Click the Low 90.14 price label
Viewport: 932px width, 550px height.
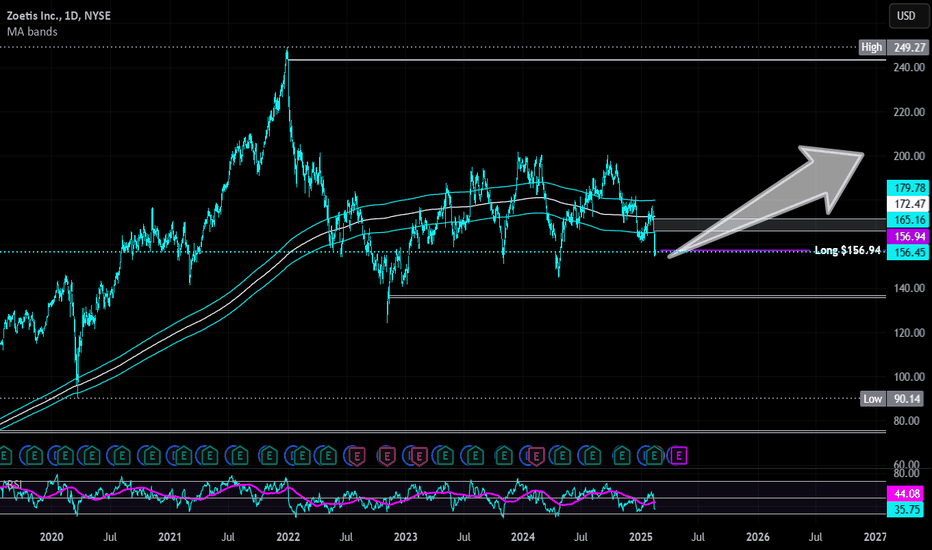[x=893, y=398]
